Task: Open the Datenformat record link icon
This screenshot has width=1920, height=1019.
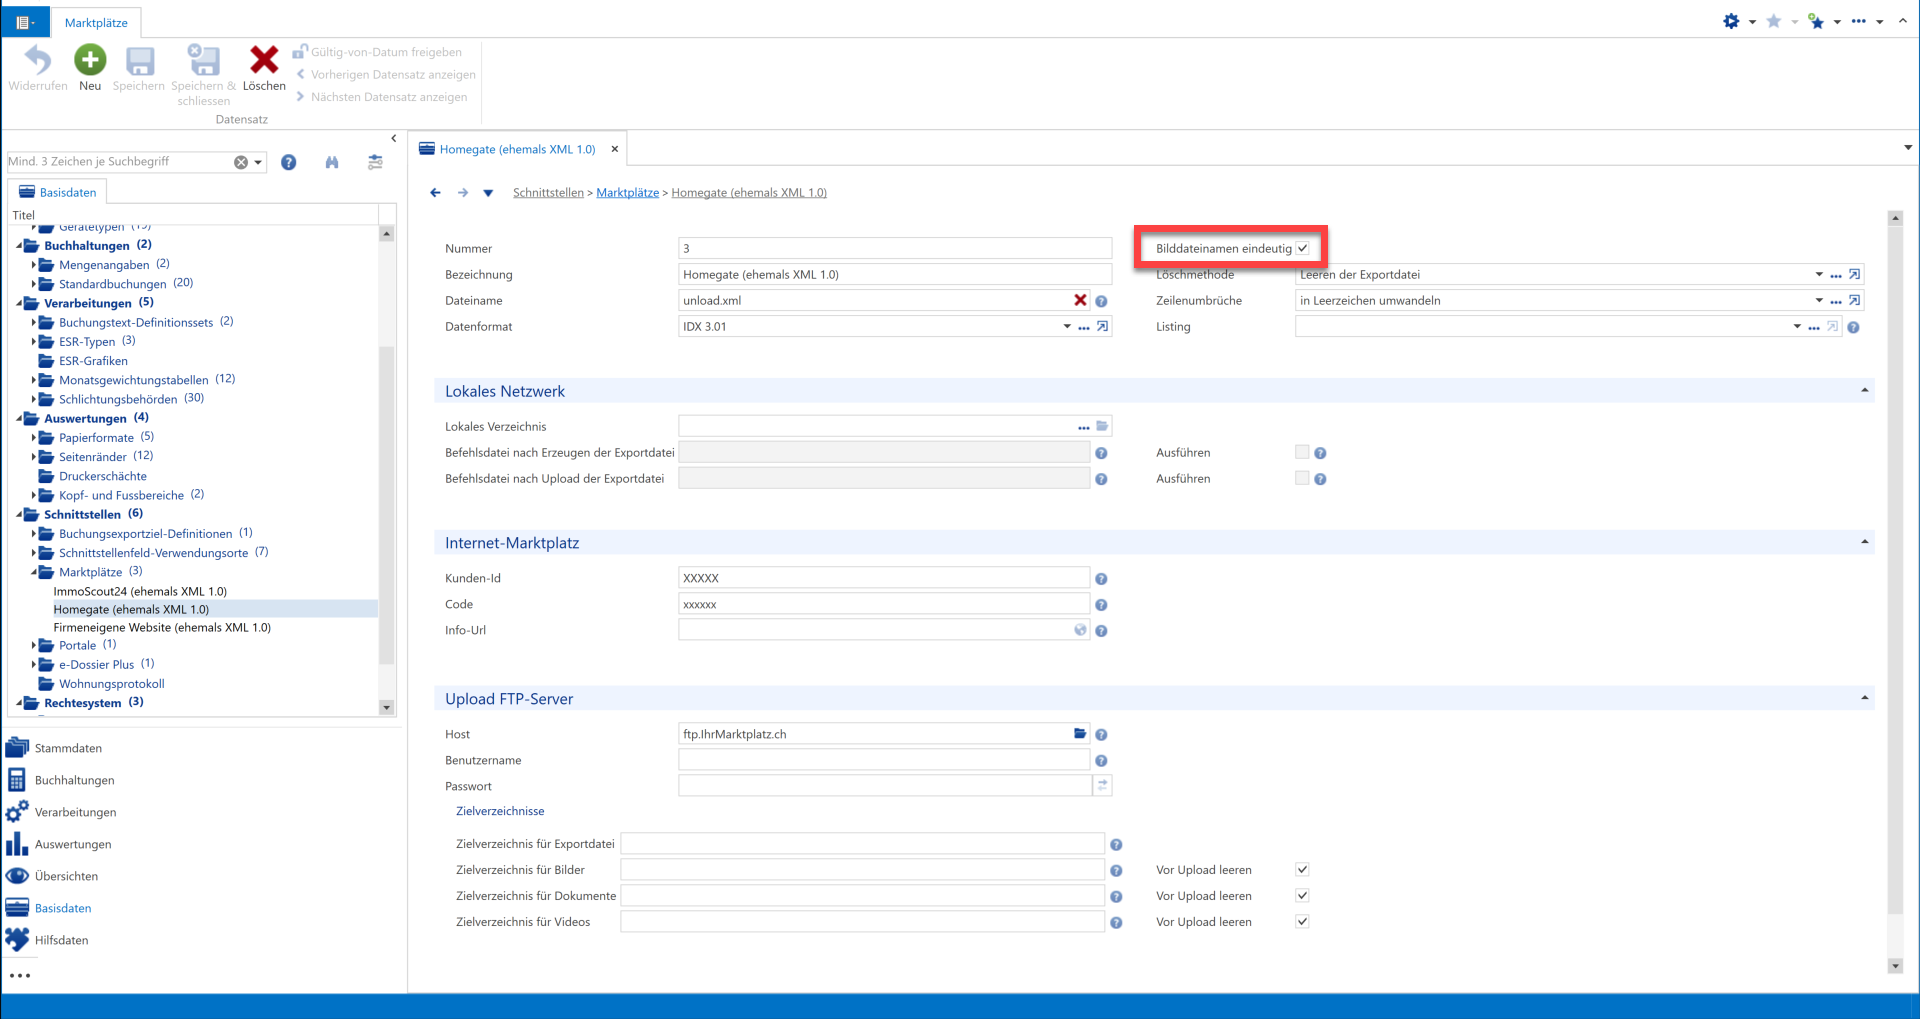Action: point(1102,326)
